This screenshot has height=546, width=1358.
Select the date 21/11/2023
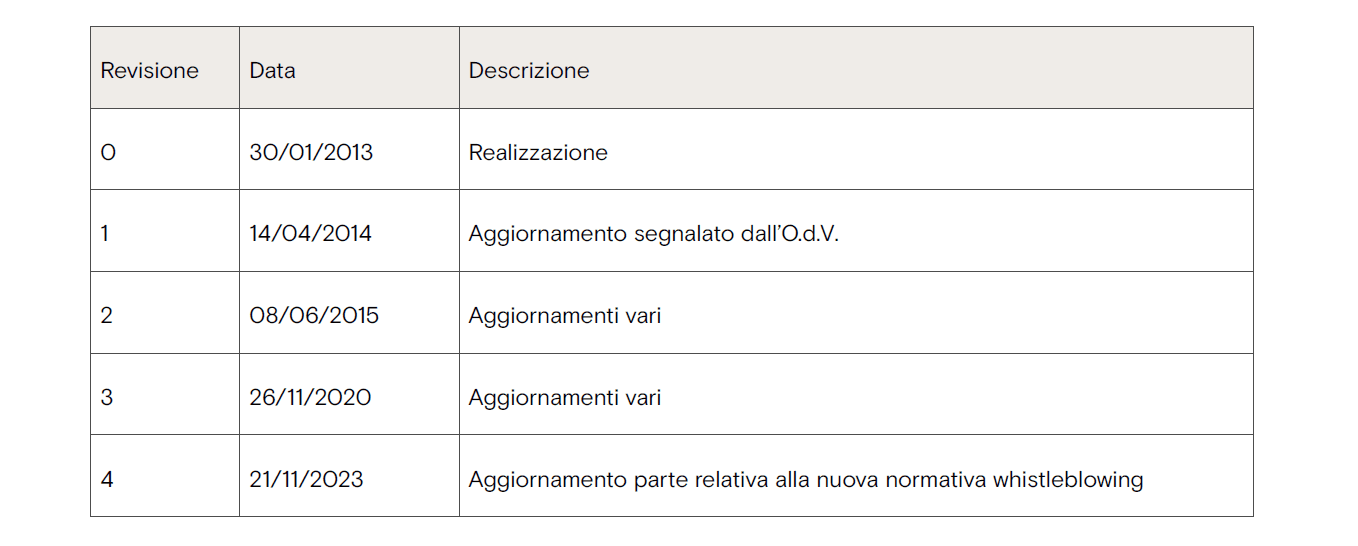click(306, 480)
